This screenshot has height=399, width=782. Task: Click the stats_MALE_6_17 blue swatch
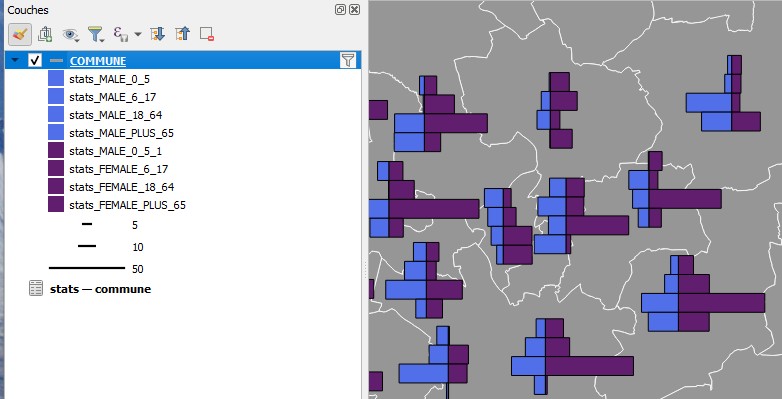tap(56, 96)
